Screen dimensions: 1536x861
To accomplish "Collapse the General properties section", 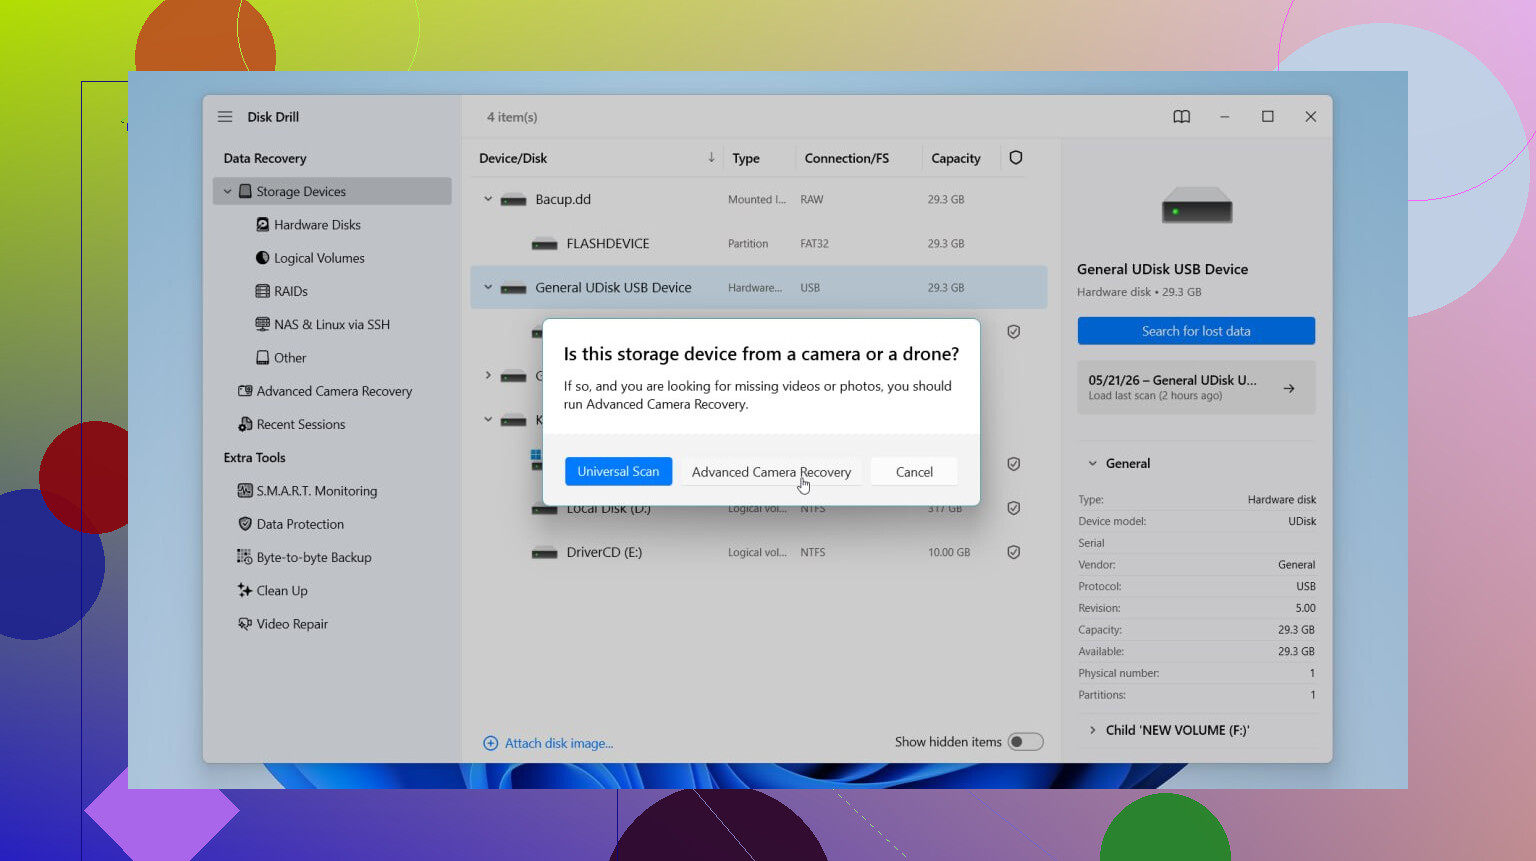I will click(x=1093, y=463).
